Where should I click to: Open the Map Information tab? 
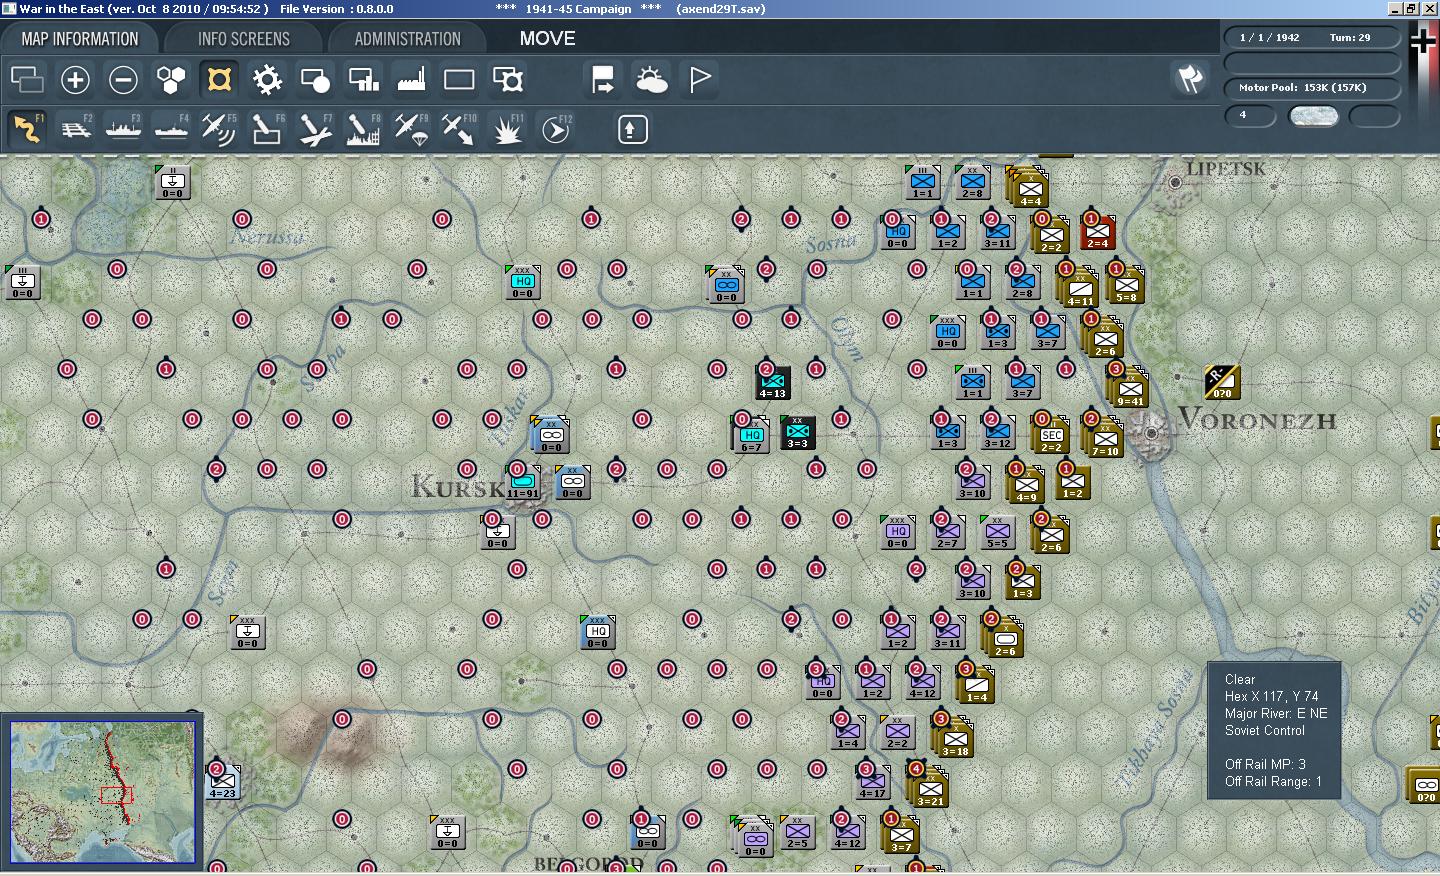(x=79, y=39)
